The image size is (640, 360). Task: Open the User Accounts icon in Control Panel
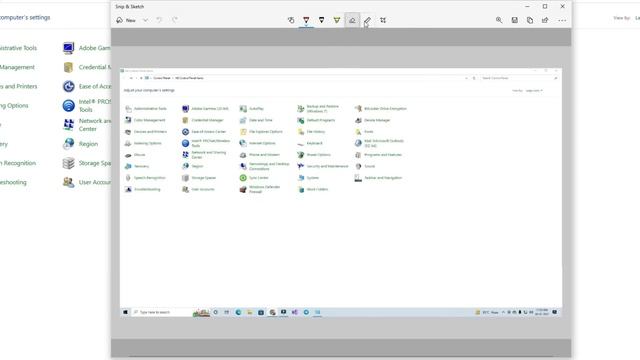69,182
